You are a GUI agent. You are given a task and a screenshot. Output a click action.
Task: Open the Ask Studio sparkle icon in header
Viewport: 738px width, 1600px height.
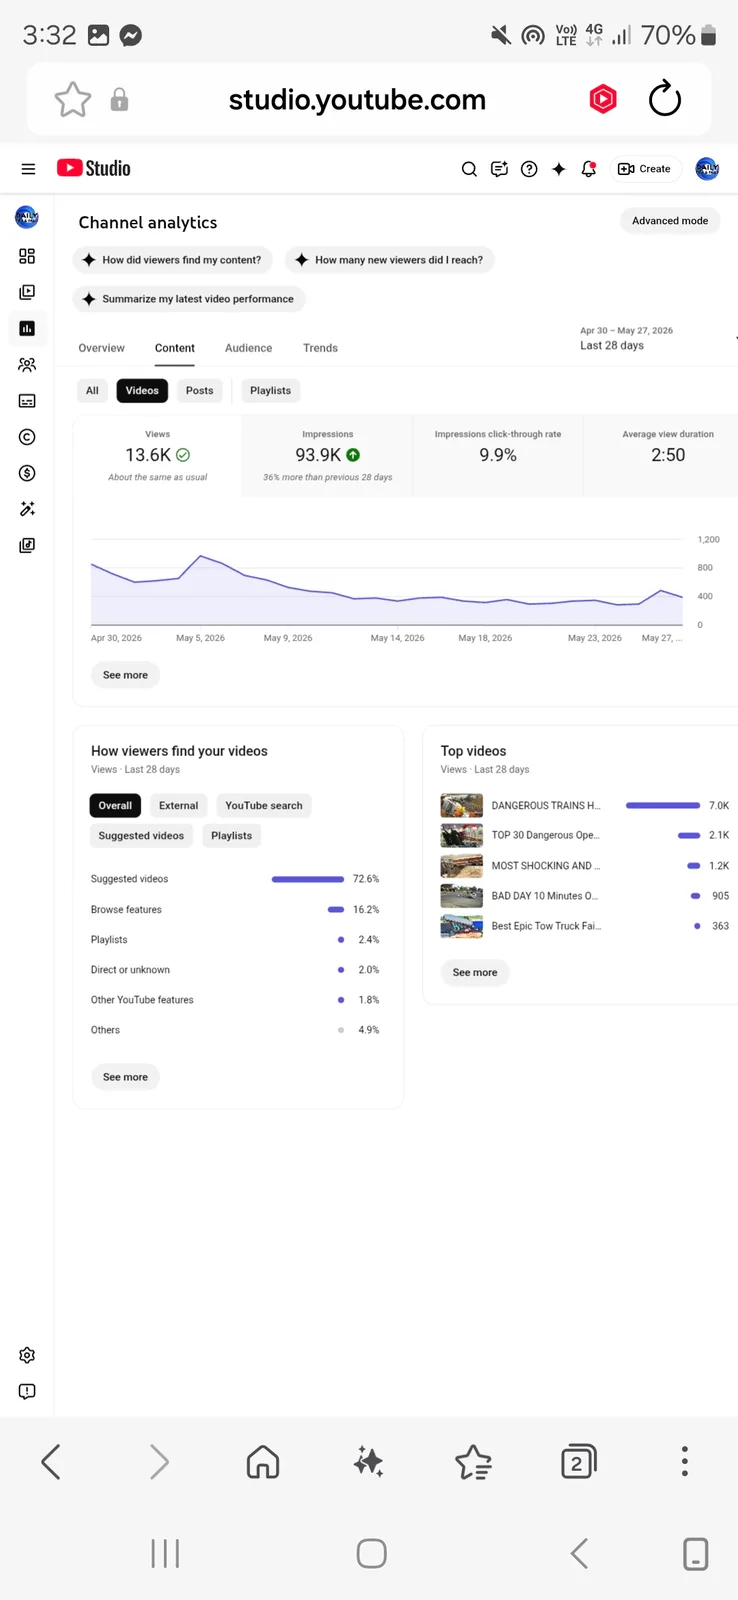point(559,169)
